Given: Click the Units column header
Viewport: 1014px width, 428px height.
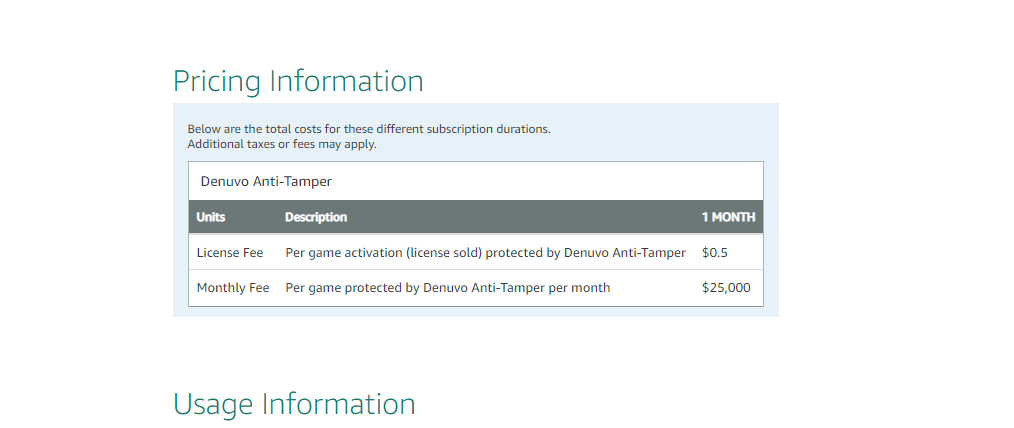Looking at the screenshot, I should [x=211, y=217].
